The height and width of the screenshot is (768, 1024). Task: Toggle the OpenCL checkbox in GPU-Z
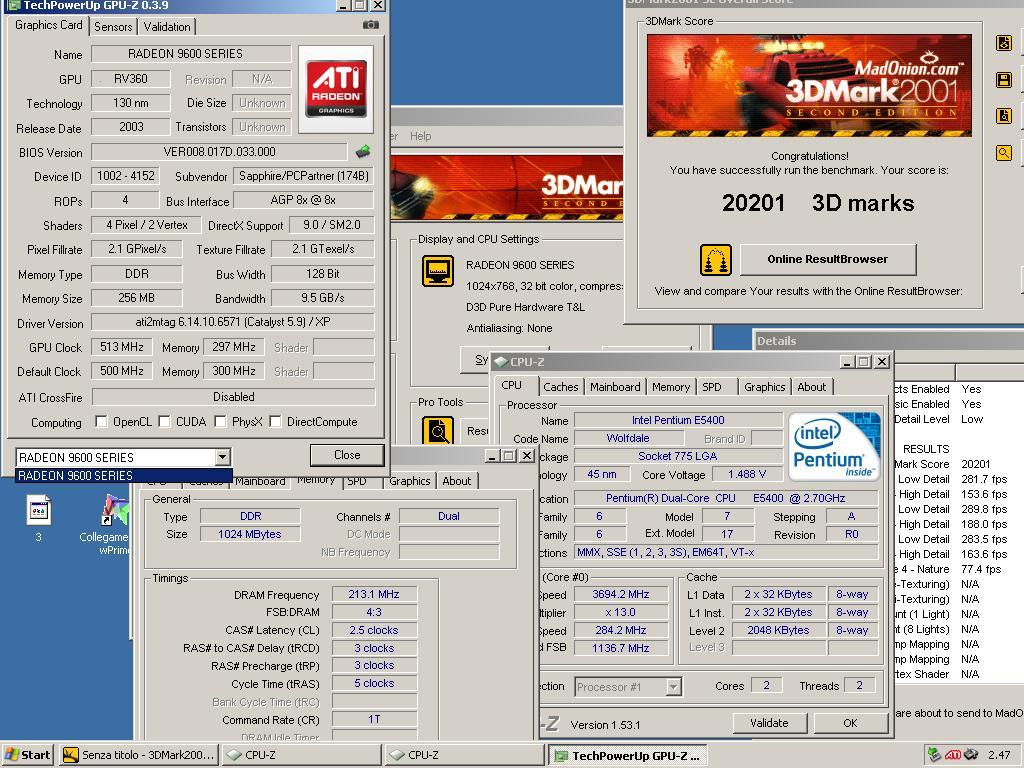pos(101,422)
